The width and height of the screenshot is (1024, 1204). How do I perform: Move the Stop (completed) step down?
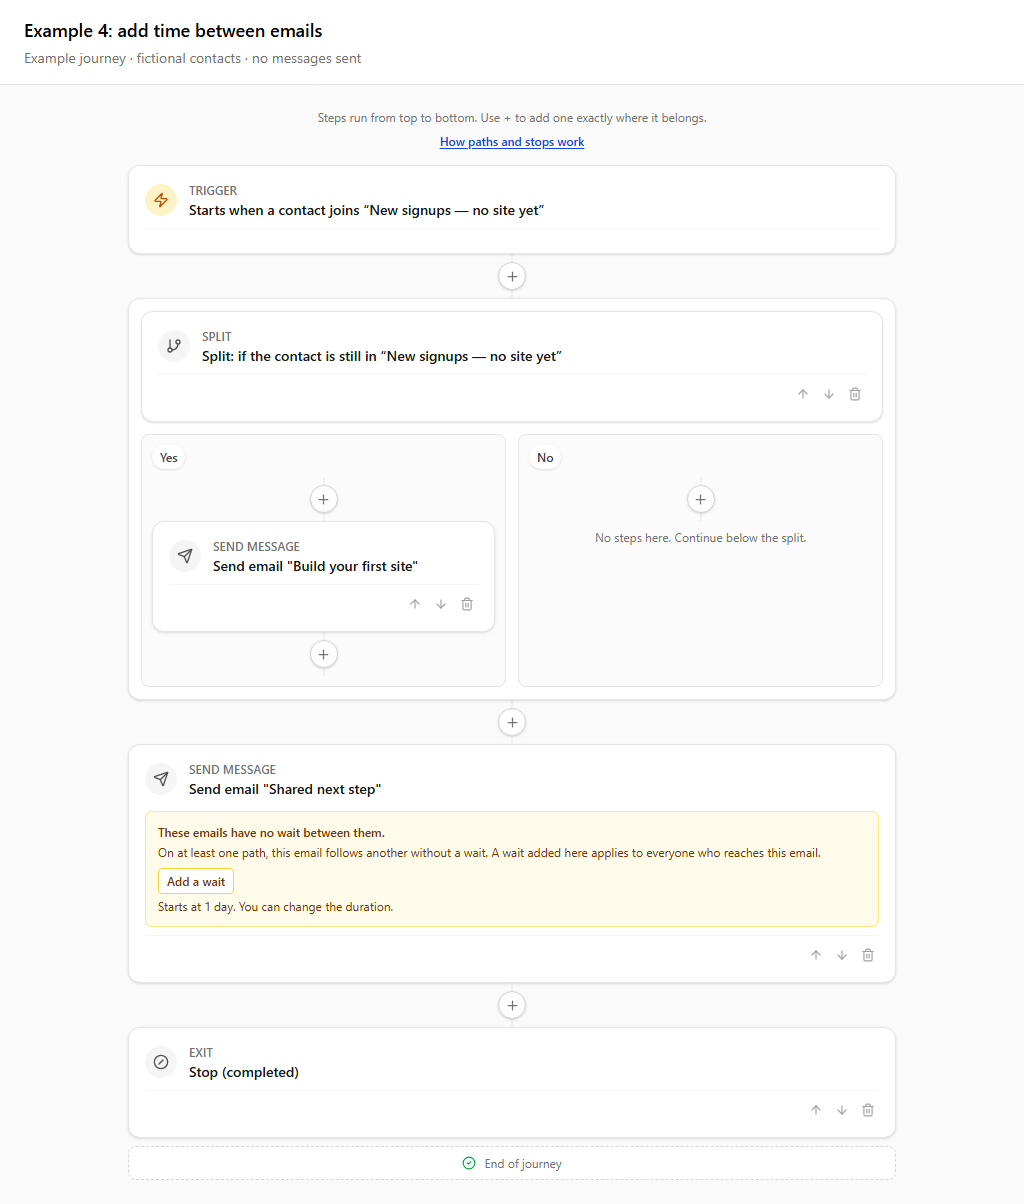(x=842, y=1110)
